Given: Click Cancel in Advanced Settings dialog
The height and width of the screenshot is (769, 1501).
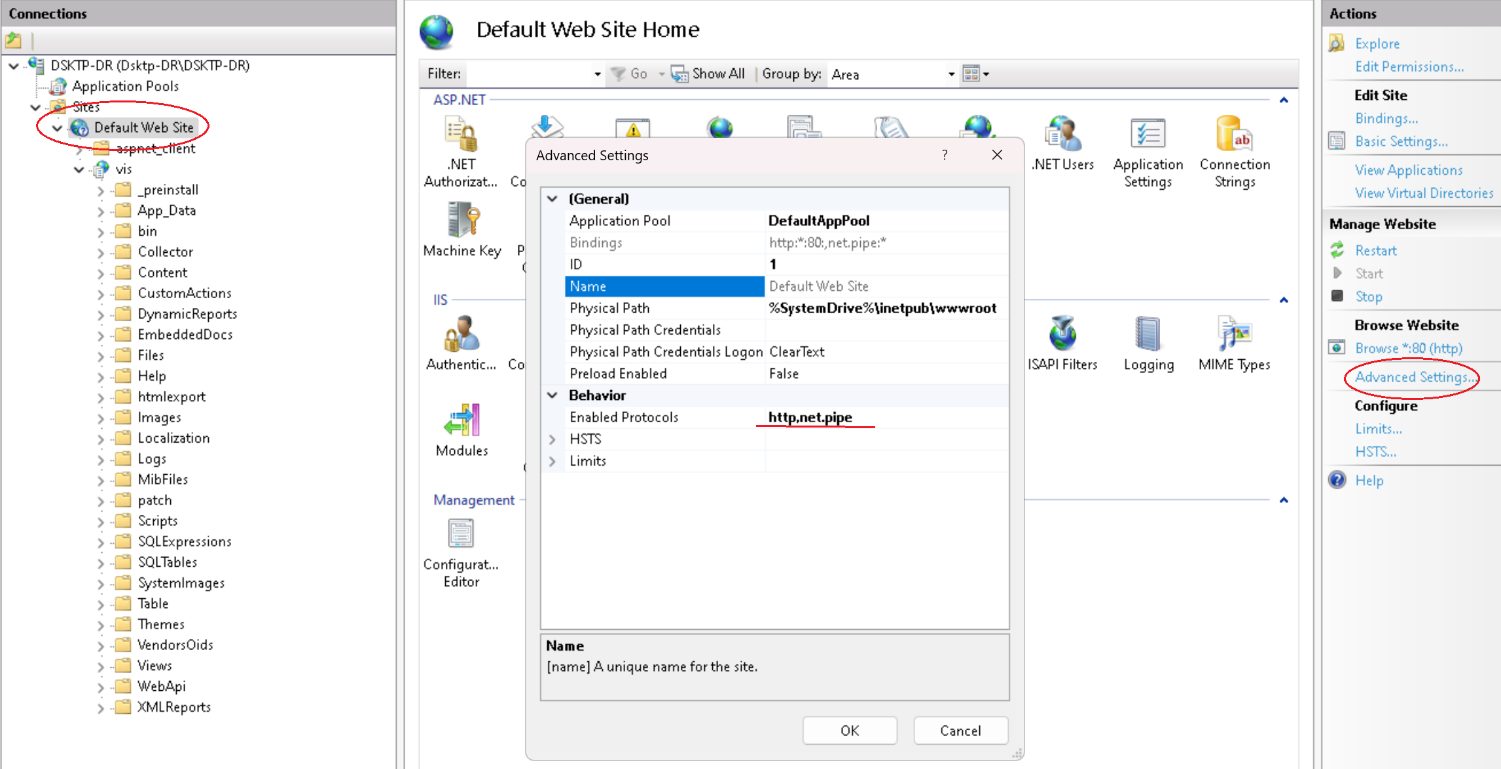Looking at the screenshot, I should pyautogui.click(x=960, y=731).
